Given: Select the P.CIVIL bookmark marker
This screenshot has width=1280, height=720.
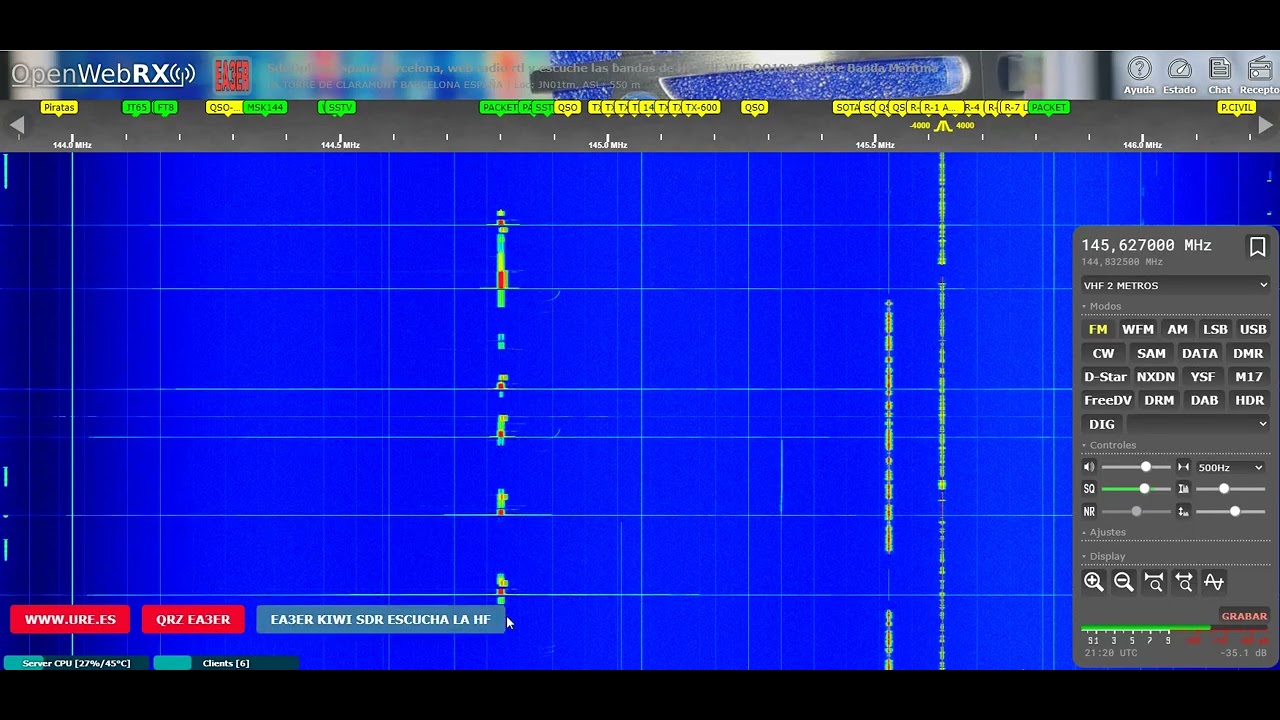Looking at the screenshot, I should pyautogui.click(x=1236, y=107).
